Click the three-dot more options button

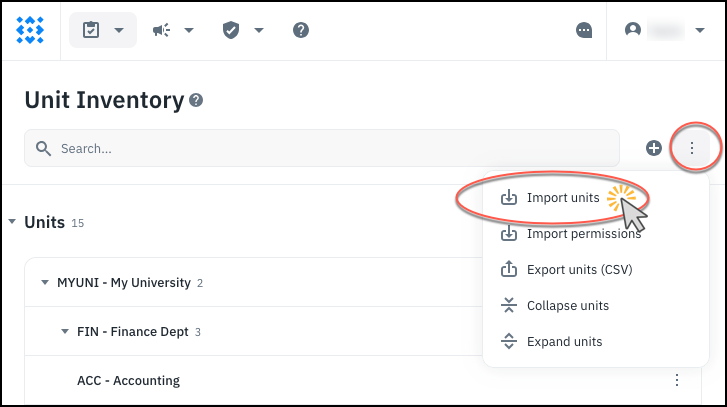[x=691, y=148]
